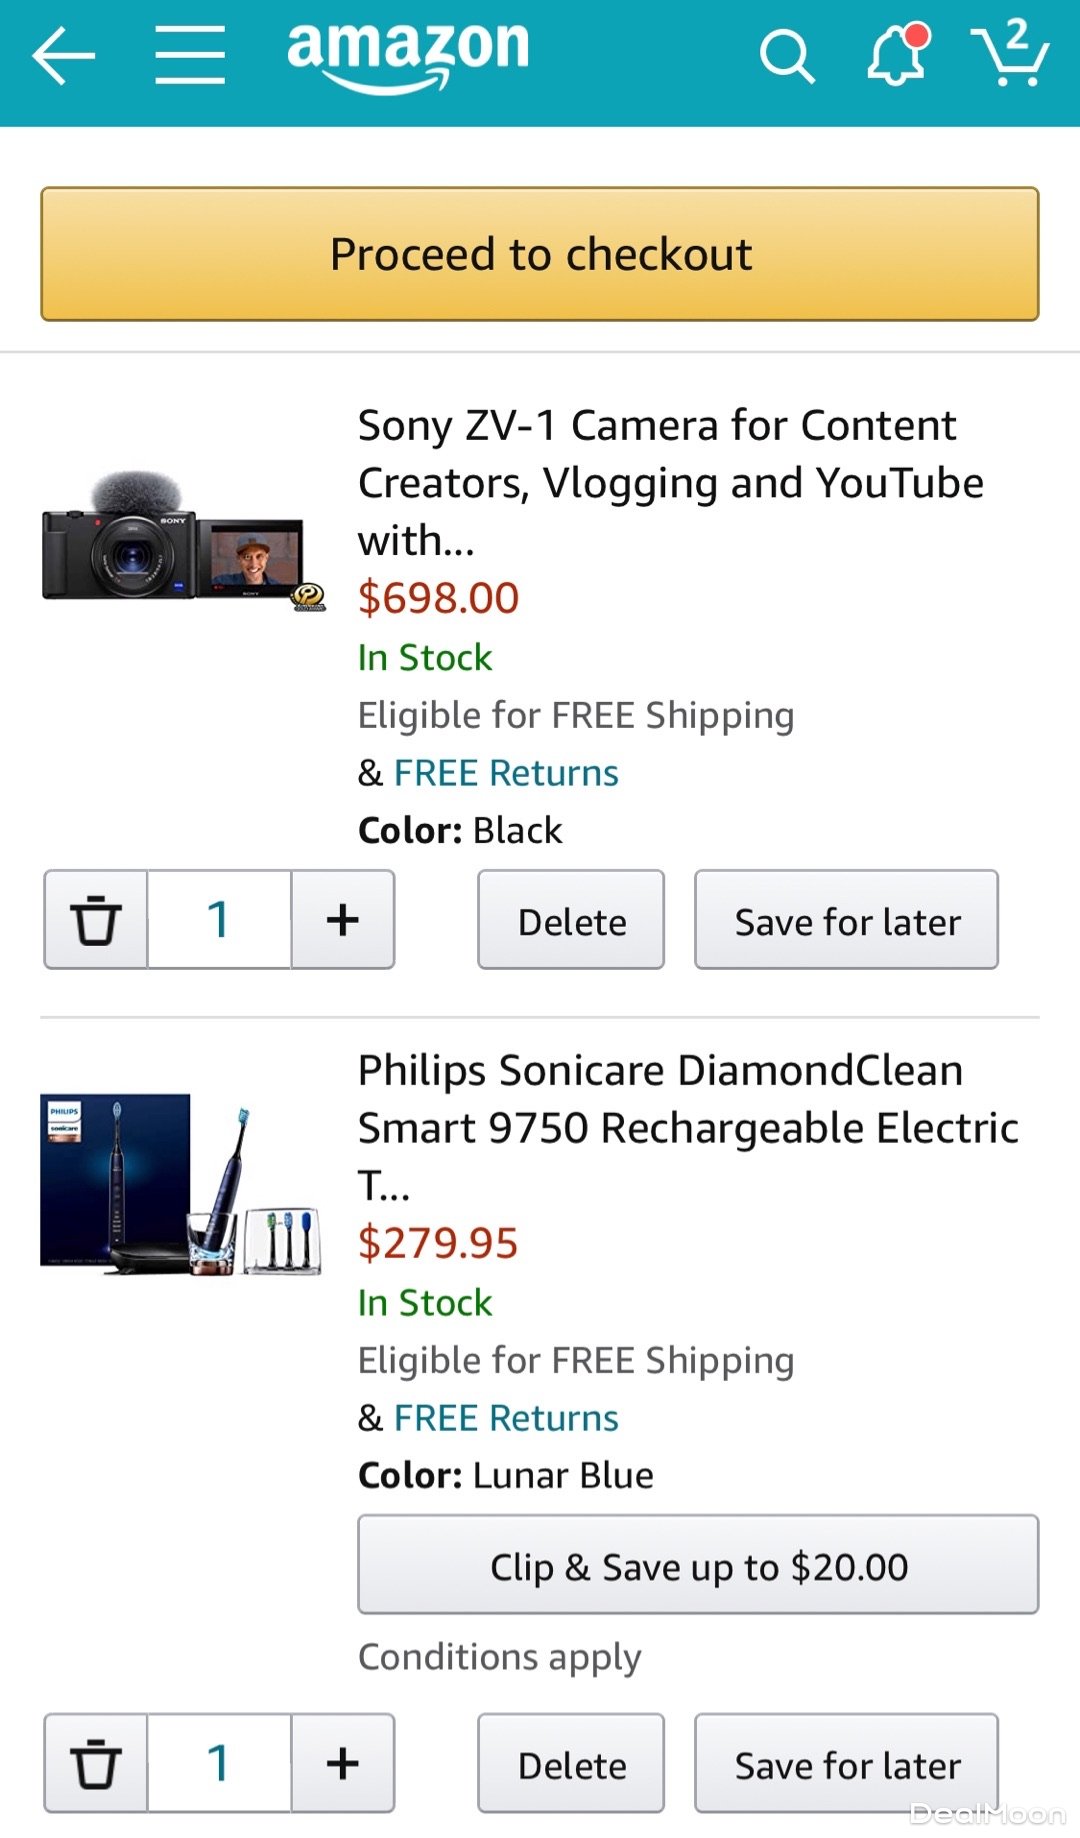
Task: Open notifications bell icon
Action: (x=897, y=56)
